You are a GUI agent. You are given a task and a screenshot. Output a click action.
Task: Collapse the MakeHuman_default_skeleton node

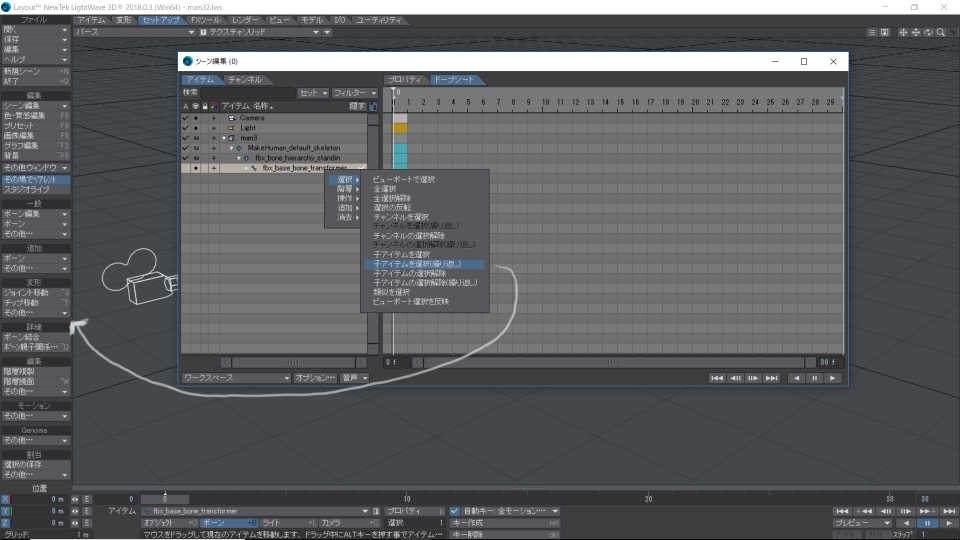pyautogui.click(x=231, y=148)
